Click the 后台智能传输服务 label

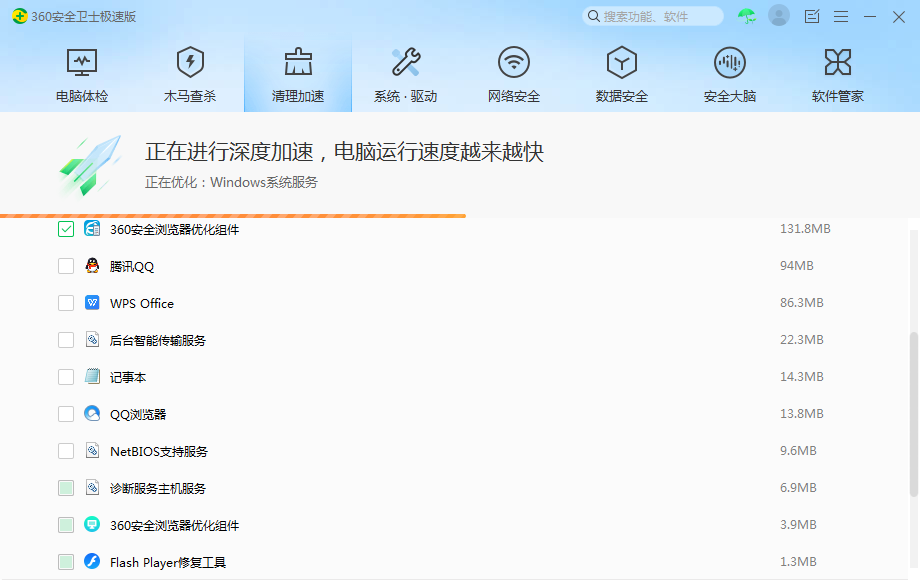click(x=158, y=341)
